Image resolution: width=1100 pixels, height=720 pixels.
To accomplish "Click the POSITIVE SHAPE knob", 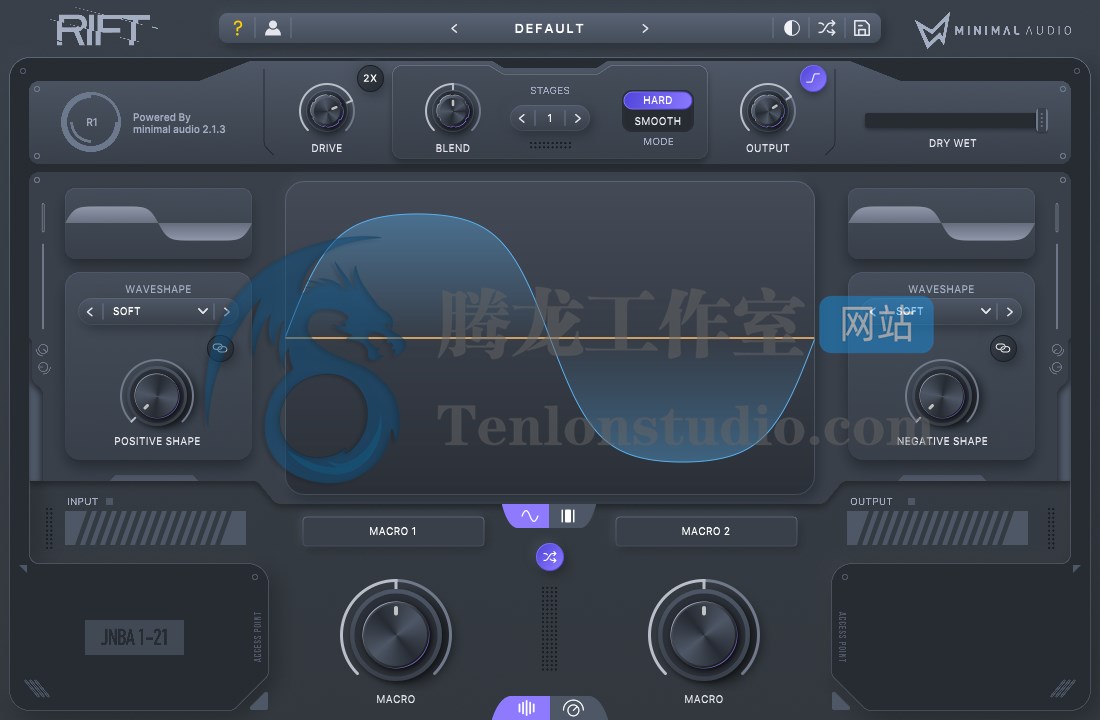I will click(x=157, y=395).
